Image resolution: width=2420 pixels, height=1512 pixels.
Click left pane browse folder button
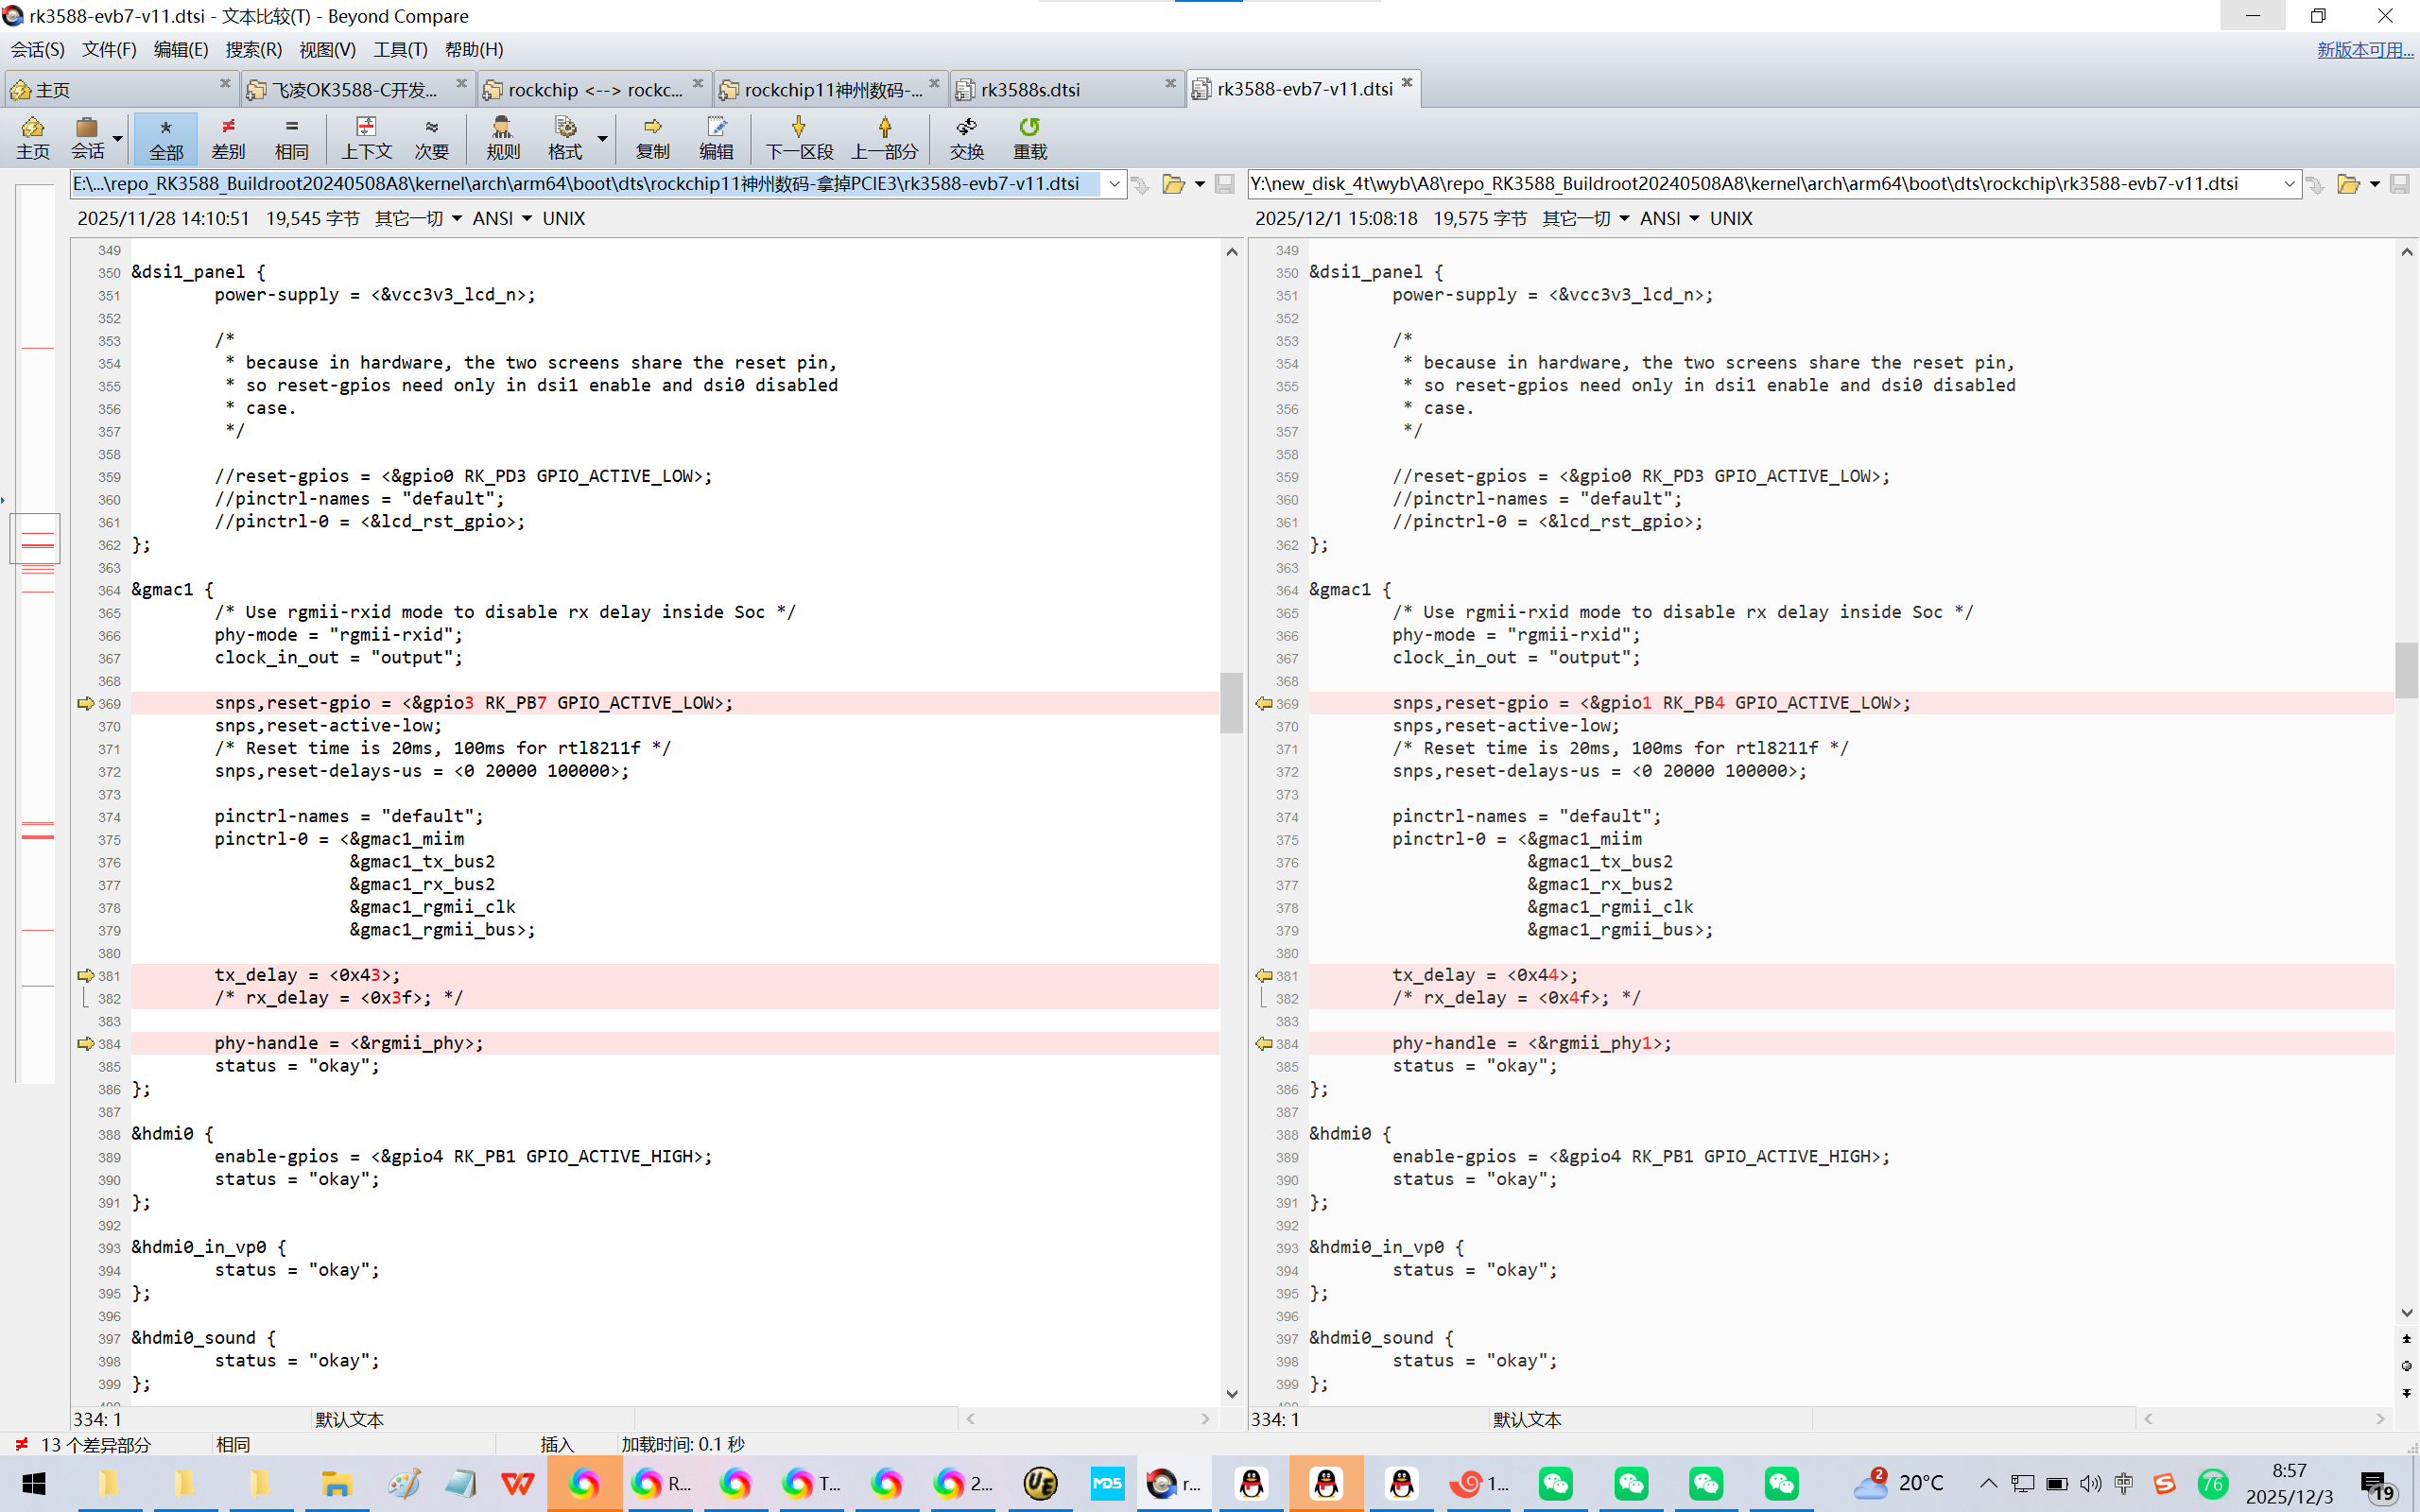click(x=1173, y=184)
